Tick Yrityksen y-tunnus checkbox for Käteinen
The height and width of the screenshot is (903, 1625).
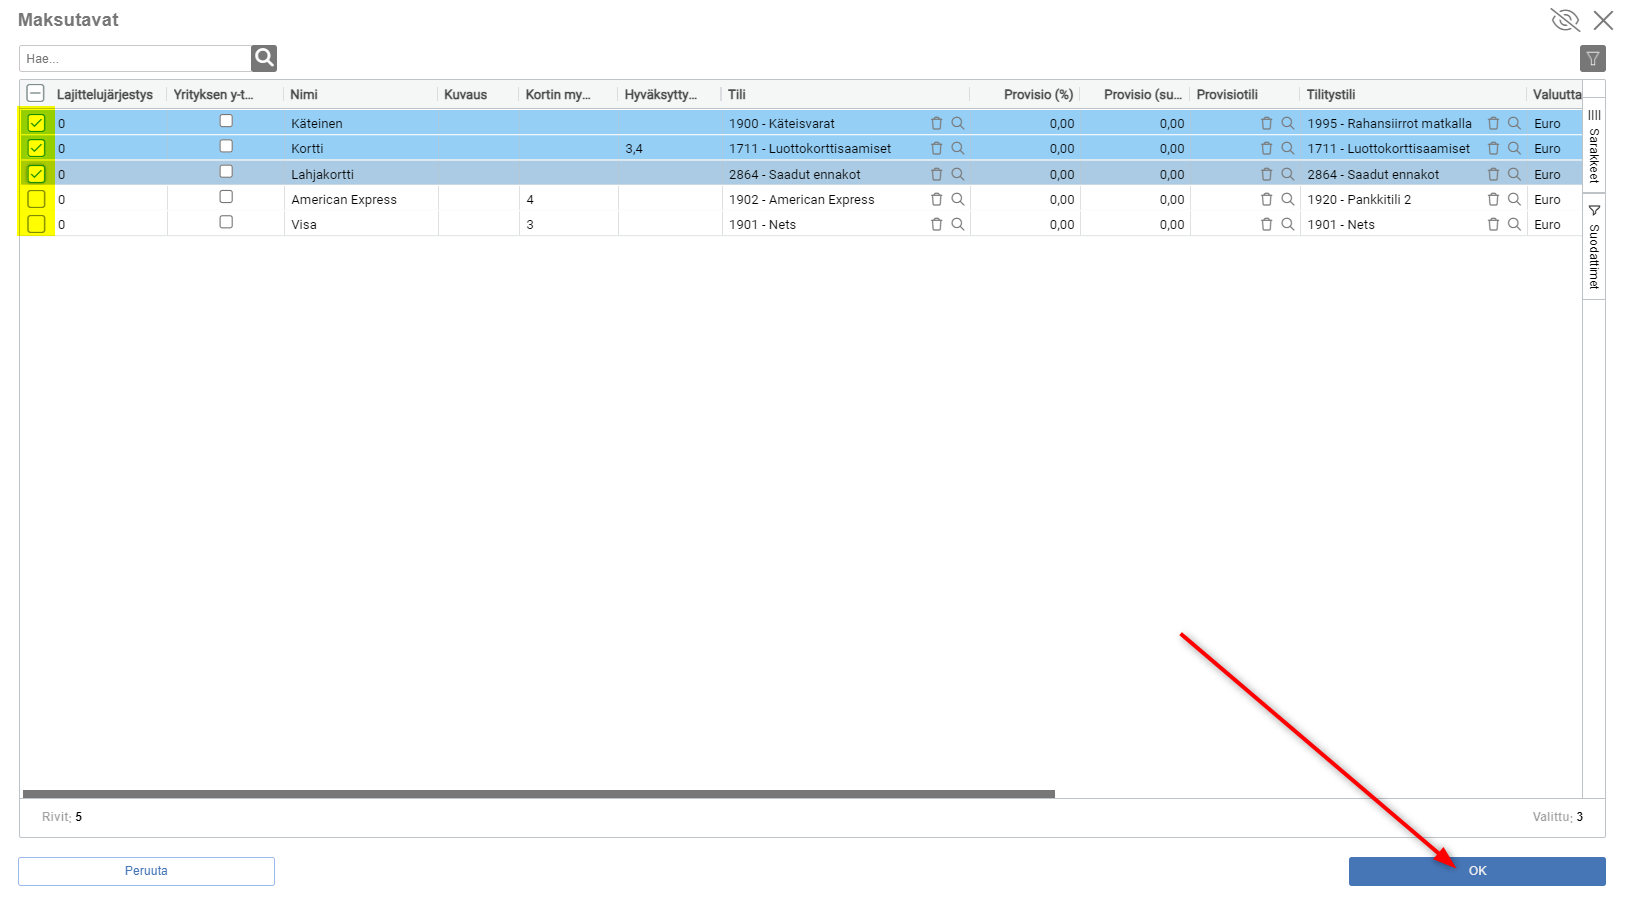[x=226, y=121]
